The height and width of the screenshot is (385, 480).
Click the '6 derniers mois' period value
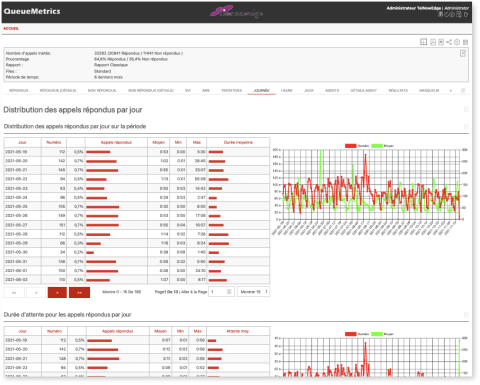click(108, 77)
